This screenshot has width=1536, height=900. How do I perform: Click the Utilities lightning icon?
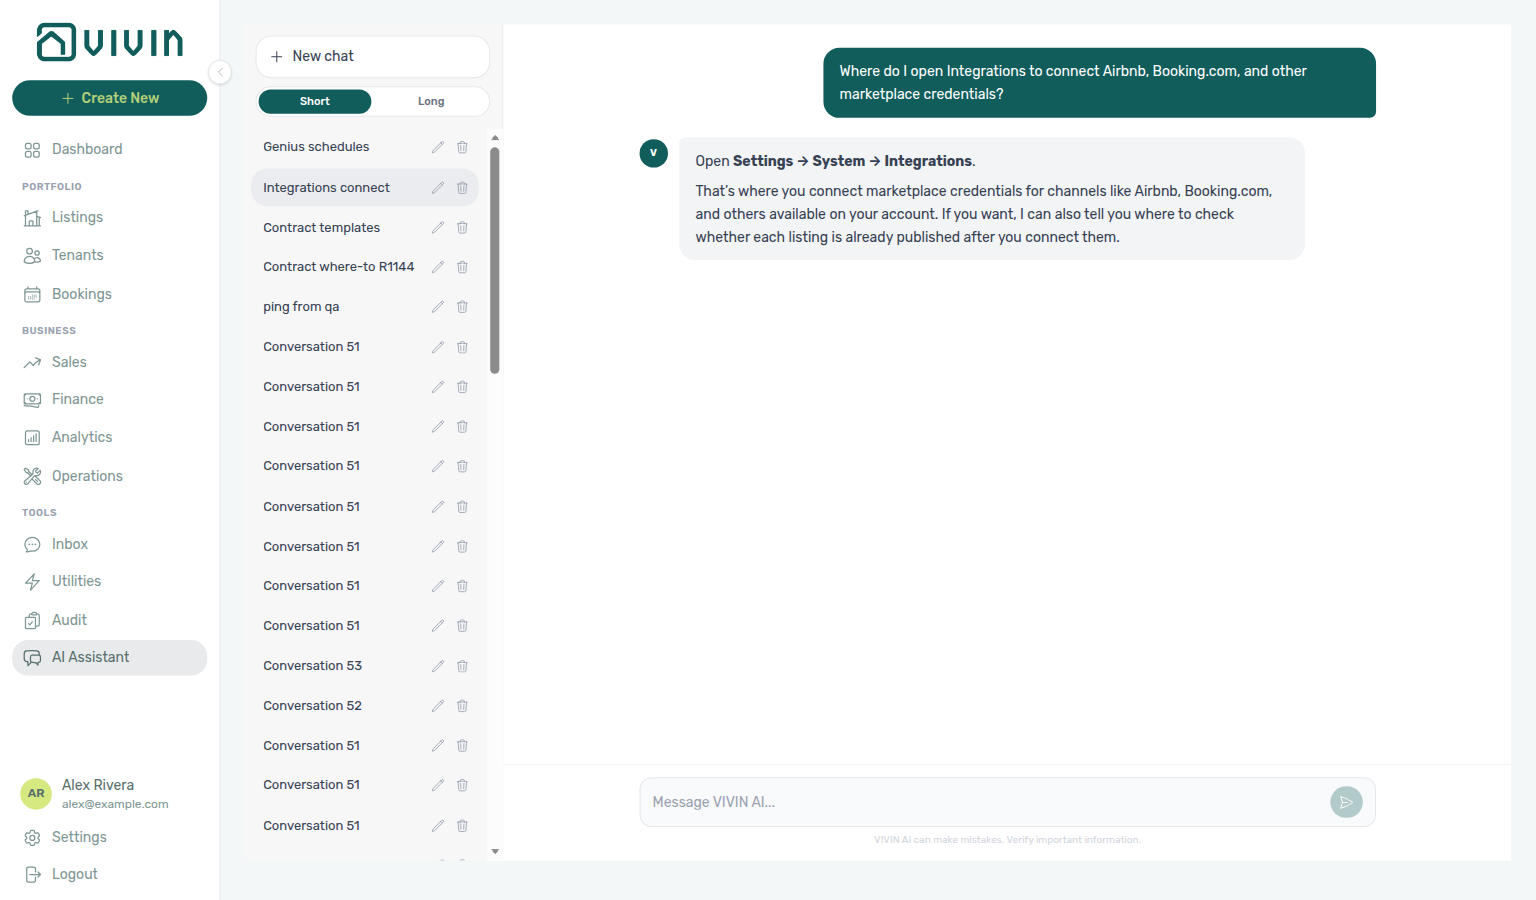(32, 582)
